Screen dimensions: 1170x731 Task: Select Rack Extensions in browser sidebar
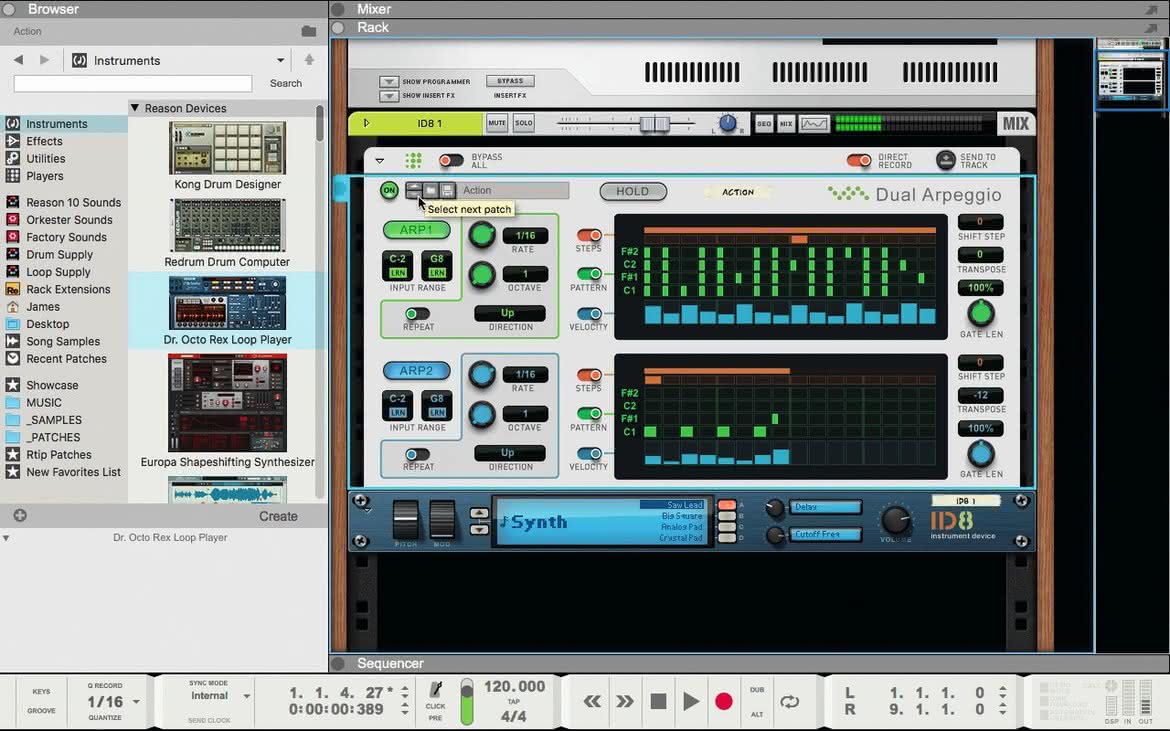(68, 289)
